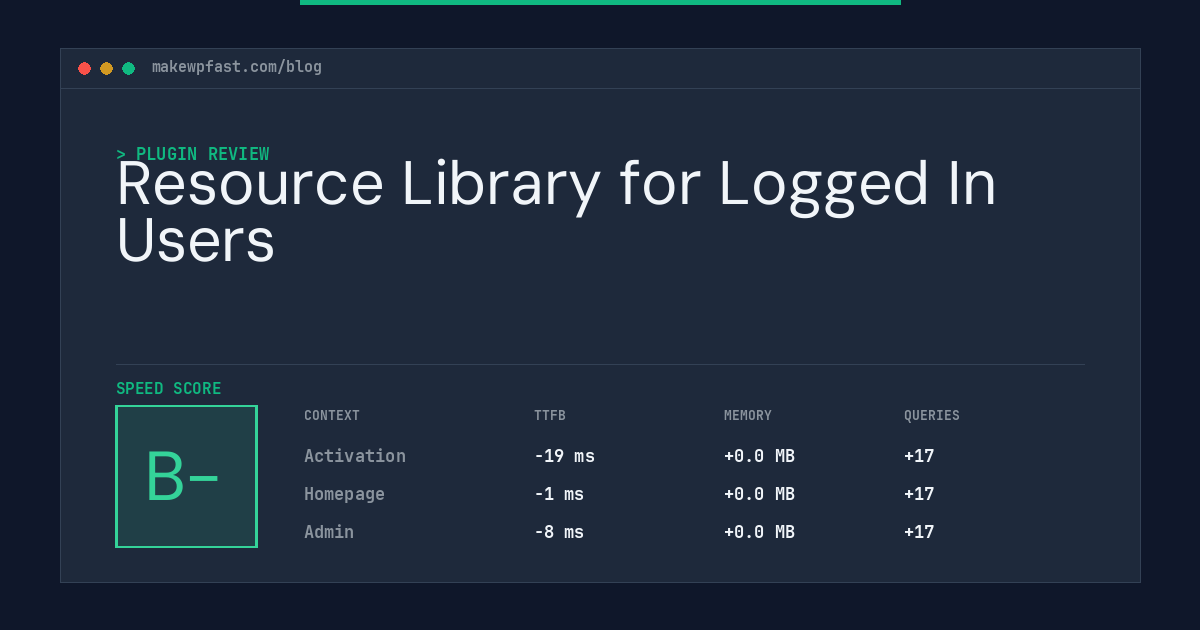The image size is (1200, 630).
Task: Click the 'CONTEXT' column header
Action: point(332,416)
